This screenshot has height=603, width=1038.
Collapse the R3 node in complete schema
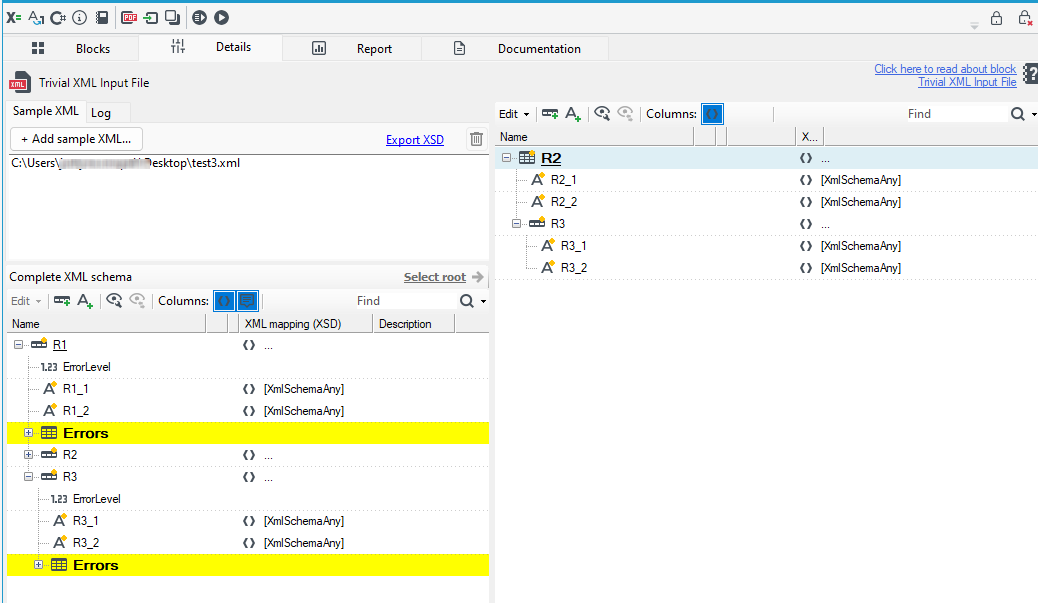pyautogui.click(x=28, y=477)
